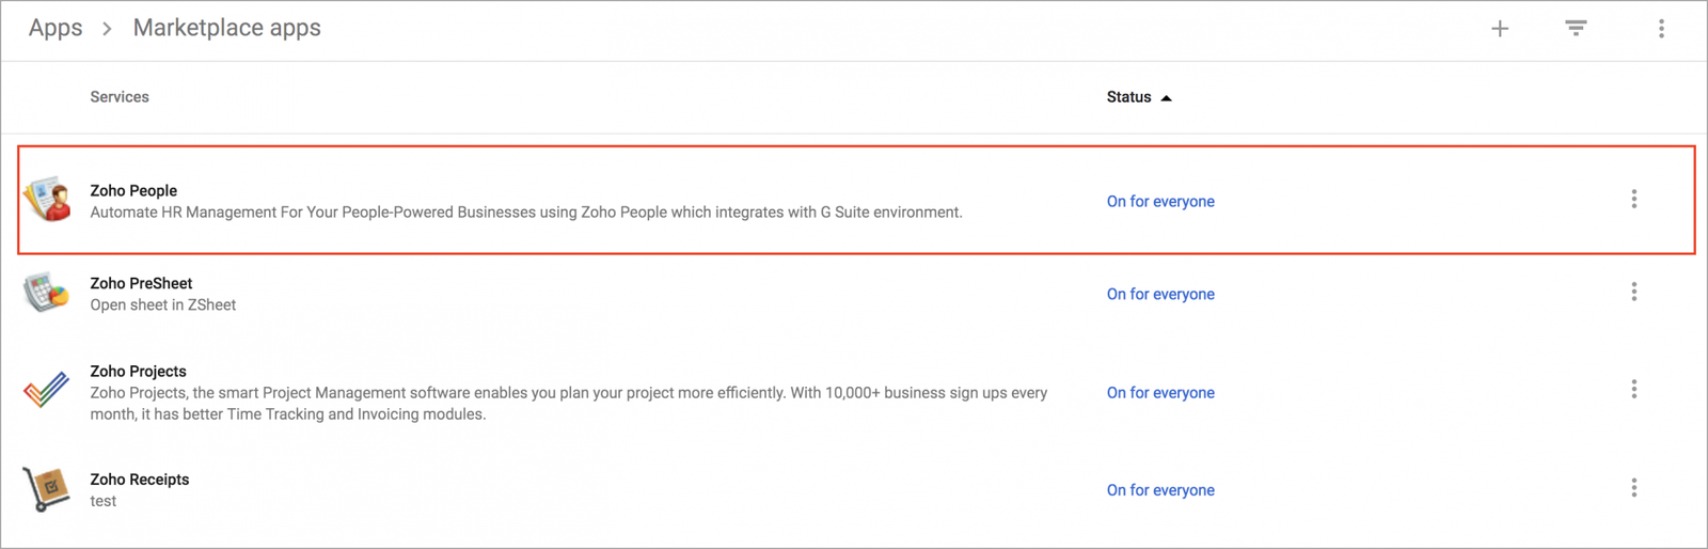Sort by the Status column header
Image resolution: width=1708 pixels, height=549 pixels.
coord(1128,97)
